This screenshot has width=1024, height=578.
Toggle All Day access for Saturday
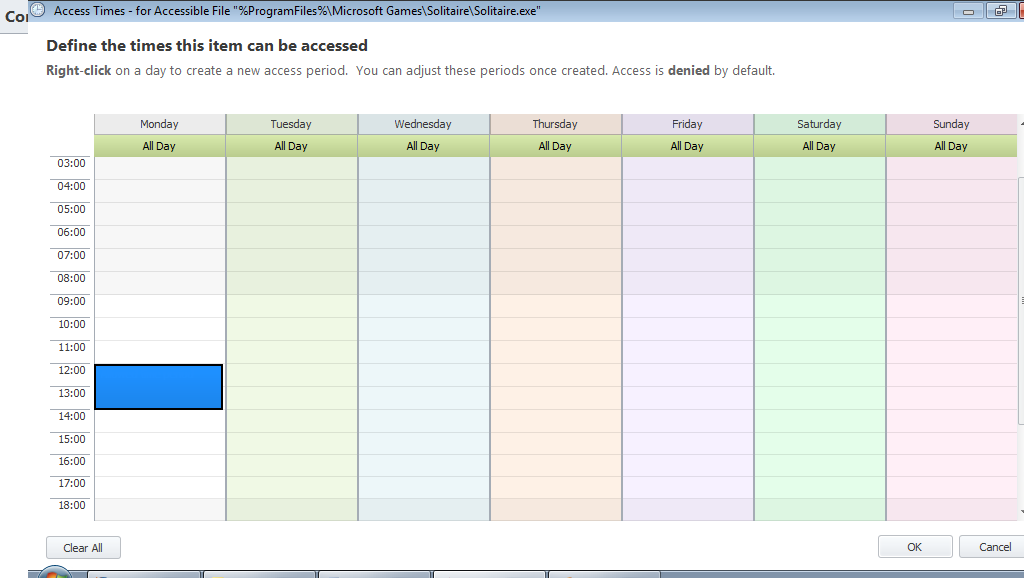pos(819,146)
